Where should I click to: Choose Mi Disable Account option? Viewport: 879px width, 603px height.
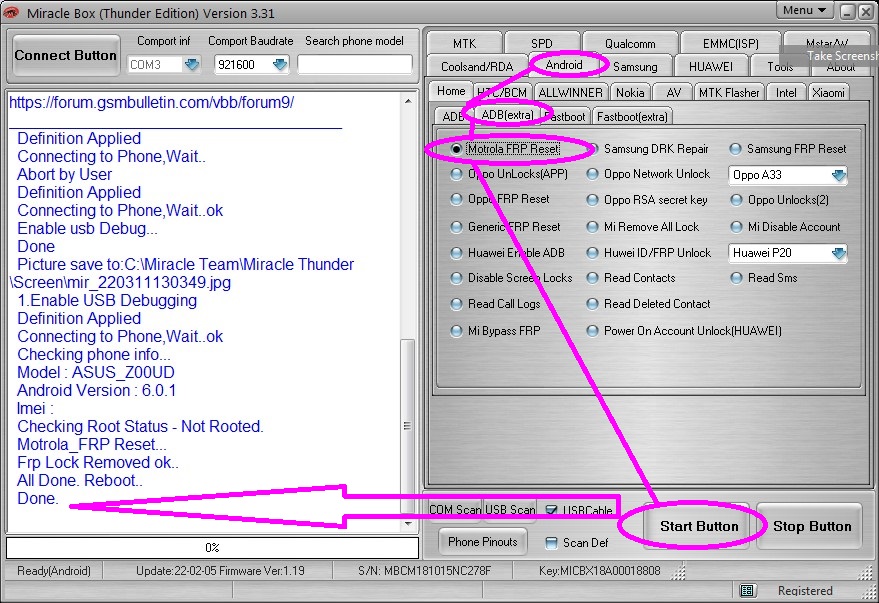pos(736,227)
